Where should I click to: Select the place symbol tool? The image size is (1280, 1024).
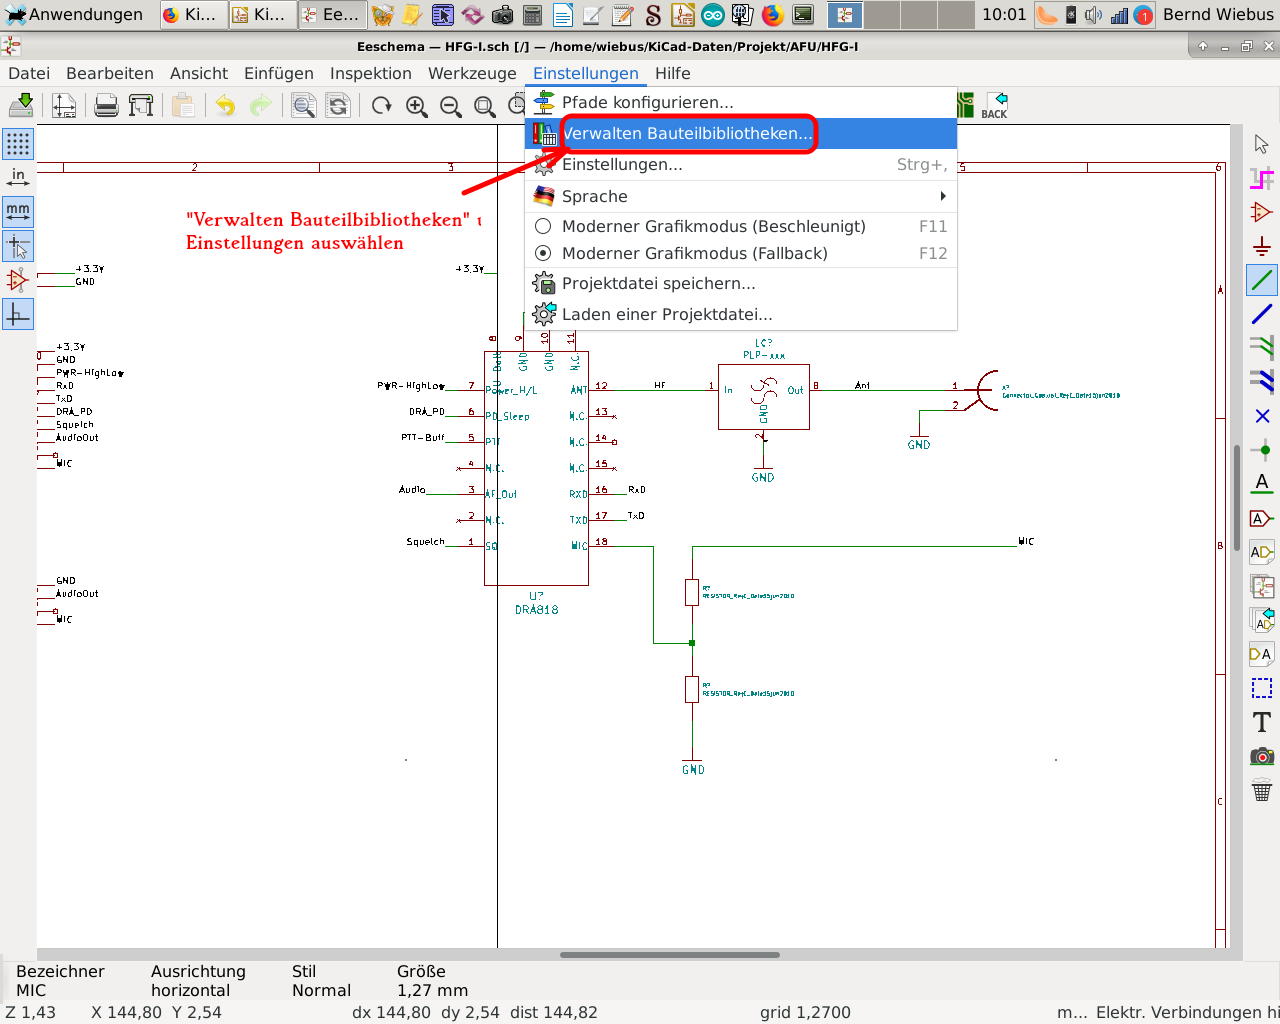click(x=1262, y=213)
